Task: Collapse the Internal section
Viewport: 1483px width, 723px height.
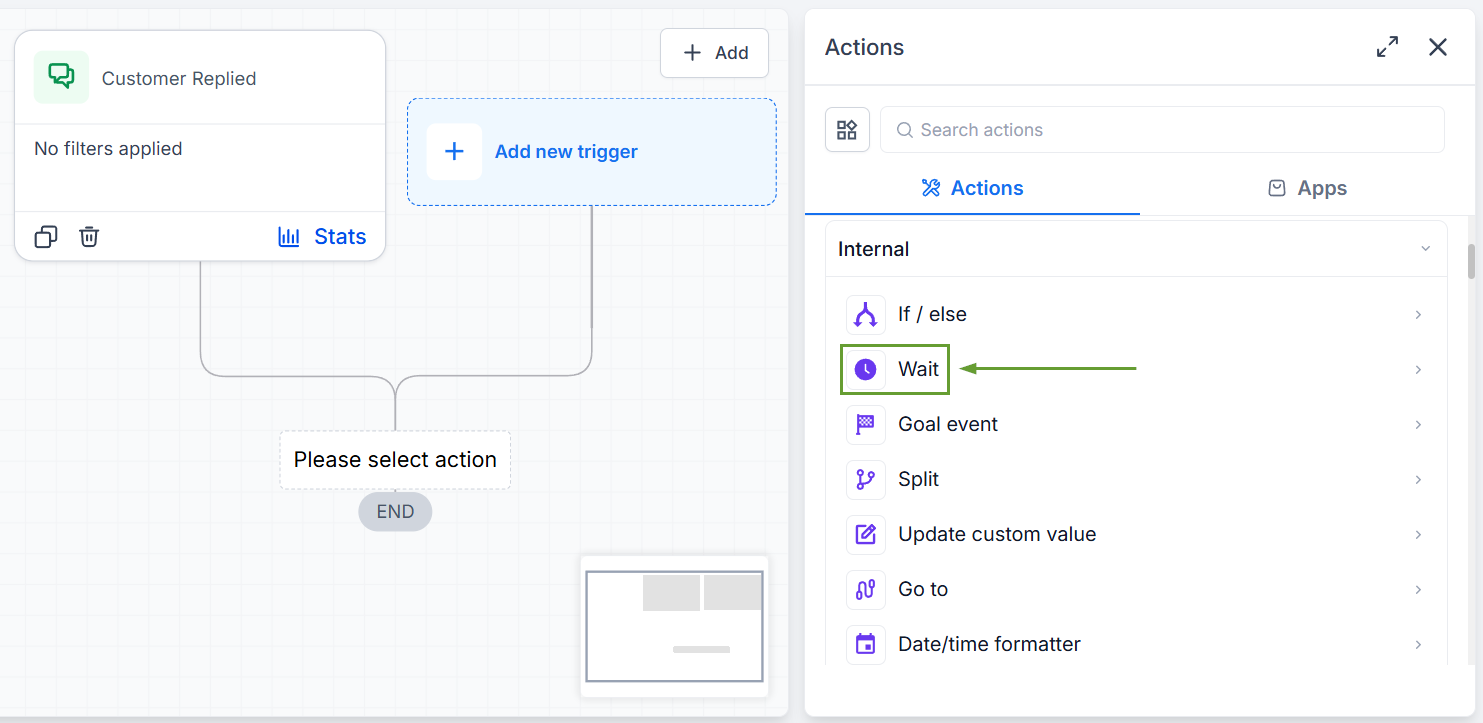Action: [1426, 249]
